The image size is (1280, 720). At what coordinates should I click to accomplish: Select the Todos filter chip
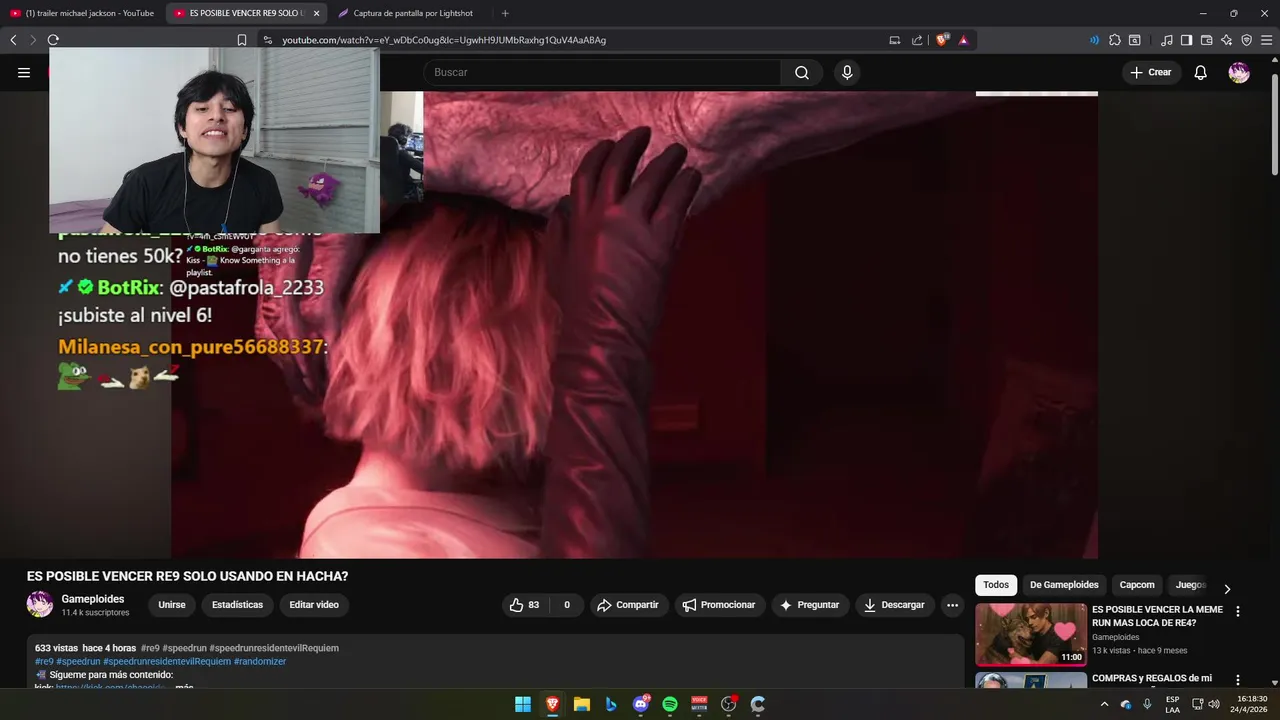click(x=996, y=585)
